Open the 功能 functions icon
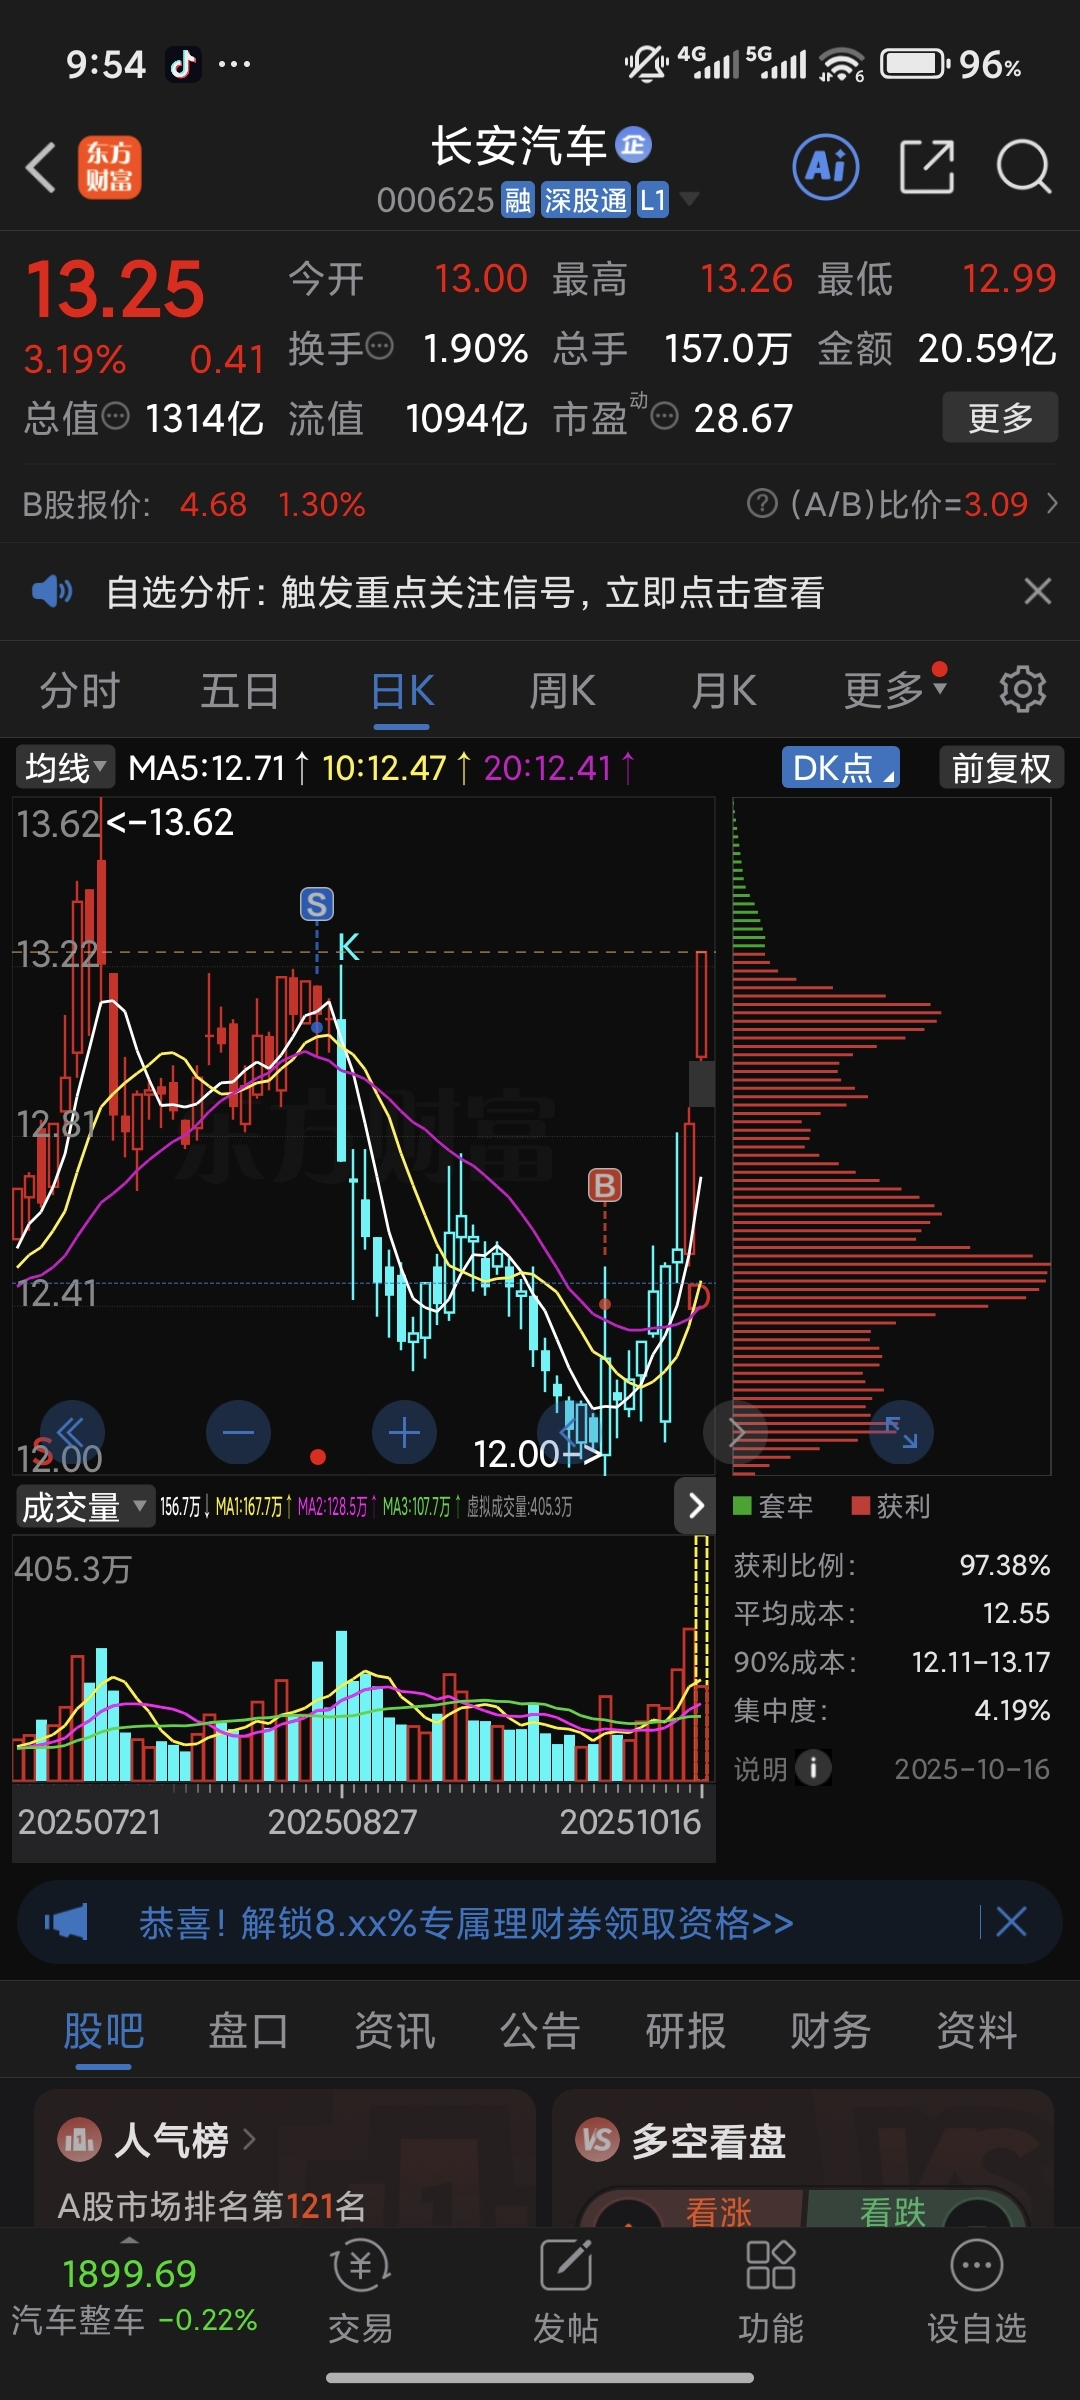Viewport: 1080px width, 2400px height. tap(771, 2266)
